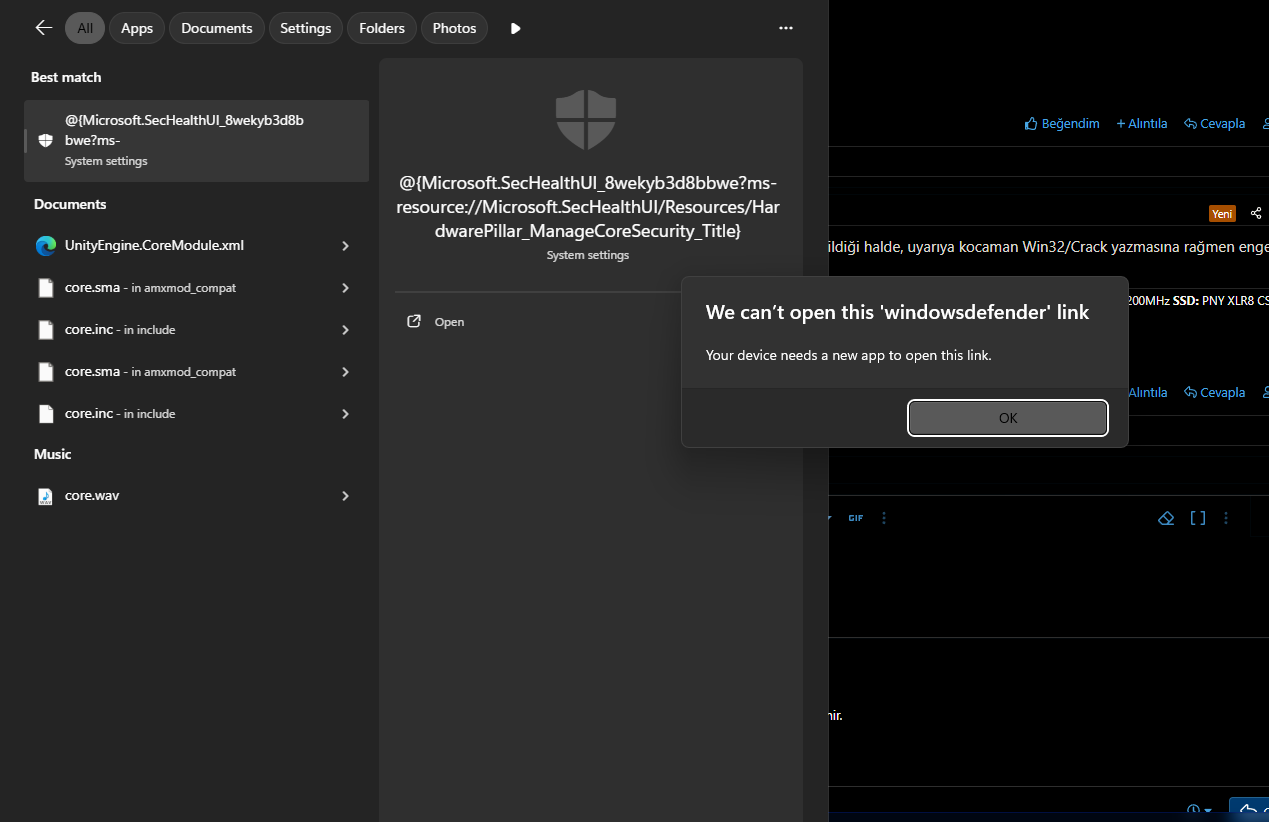Switch to the Settings filter tab
Viewport: 1269px width, 822px height.
306,28
